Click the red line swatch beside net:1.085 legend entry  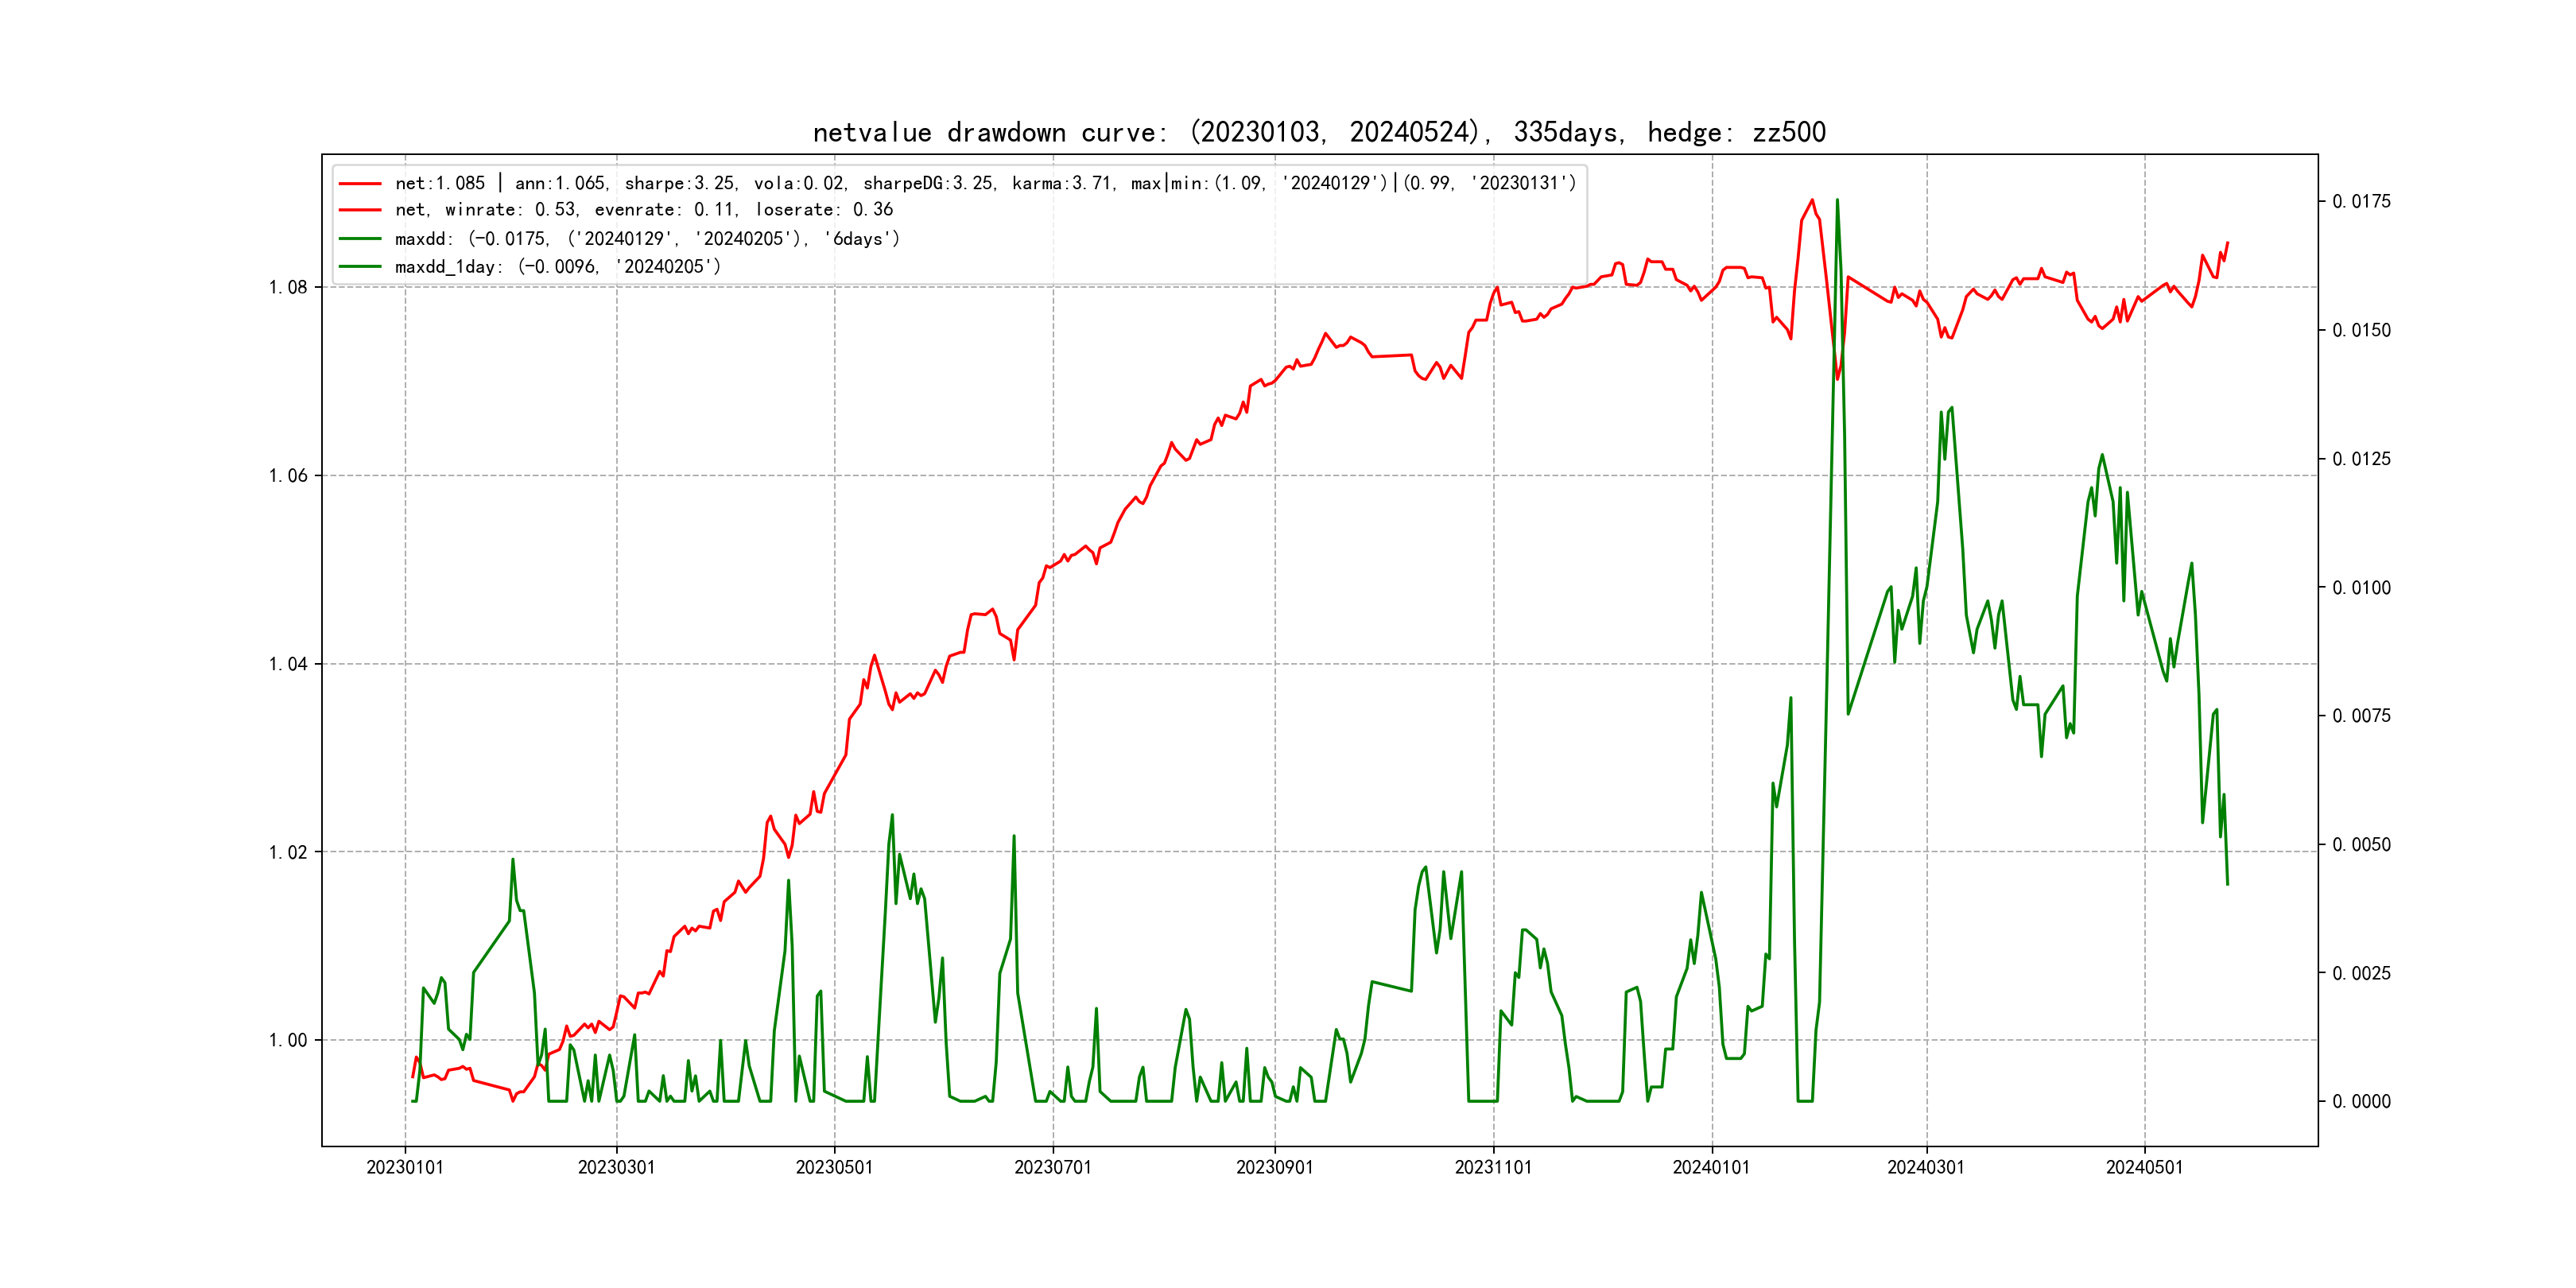(360, 184)
